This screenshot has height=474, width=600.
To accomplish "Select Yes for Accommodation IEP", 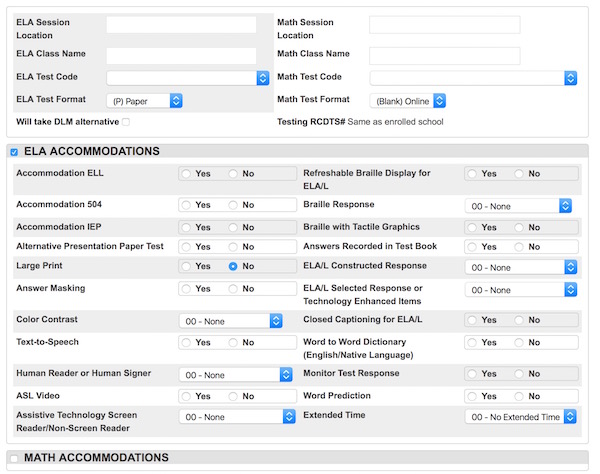I will (x=186, y=228).
